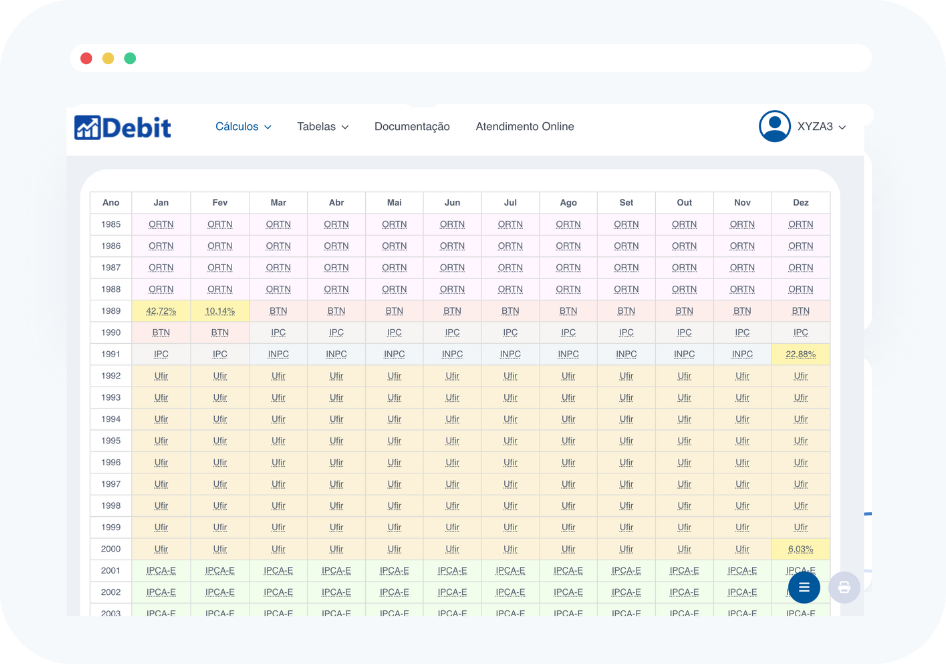Click the green window maximize dot

(130, 58)
